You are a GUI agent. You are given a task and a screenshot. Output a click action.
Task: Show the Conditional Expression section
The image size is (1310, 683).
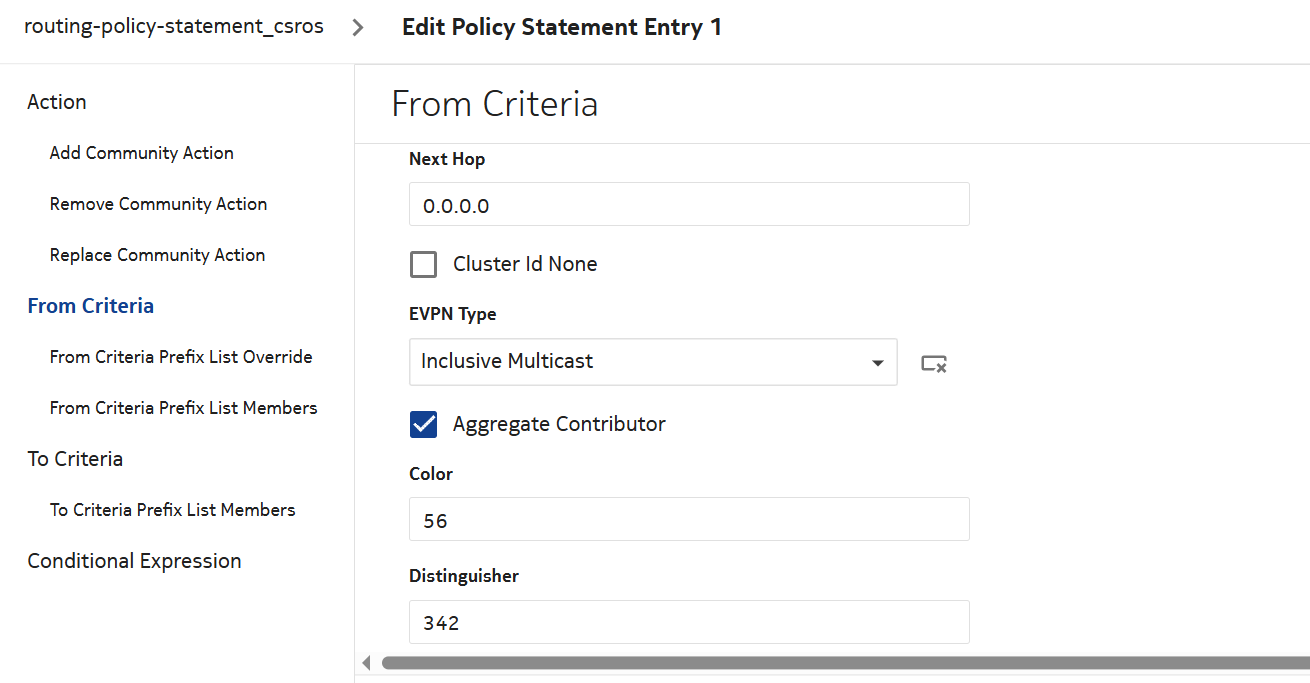click(134, 561)
